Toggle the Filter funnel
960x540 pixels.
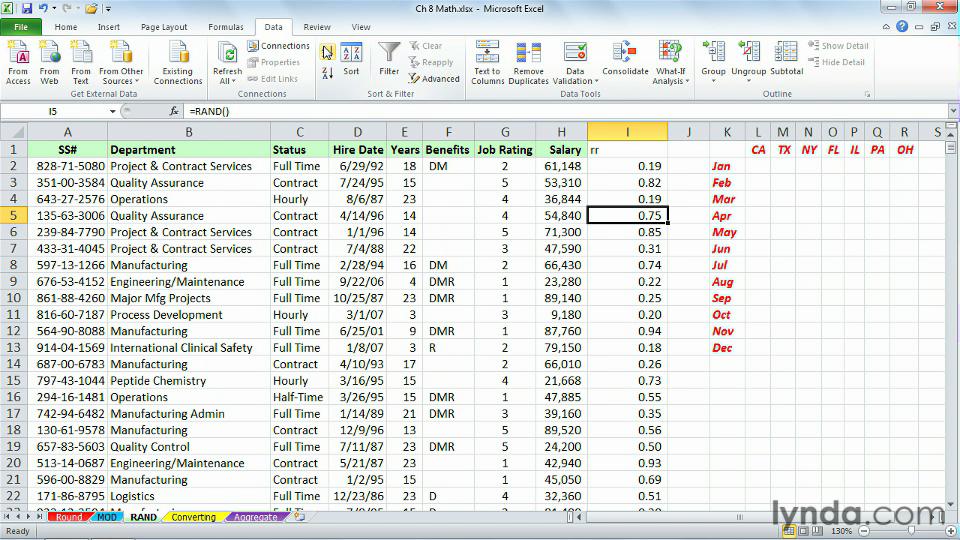coord(389,60)
